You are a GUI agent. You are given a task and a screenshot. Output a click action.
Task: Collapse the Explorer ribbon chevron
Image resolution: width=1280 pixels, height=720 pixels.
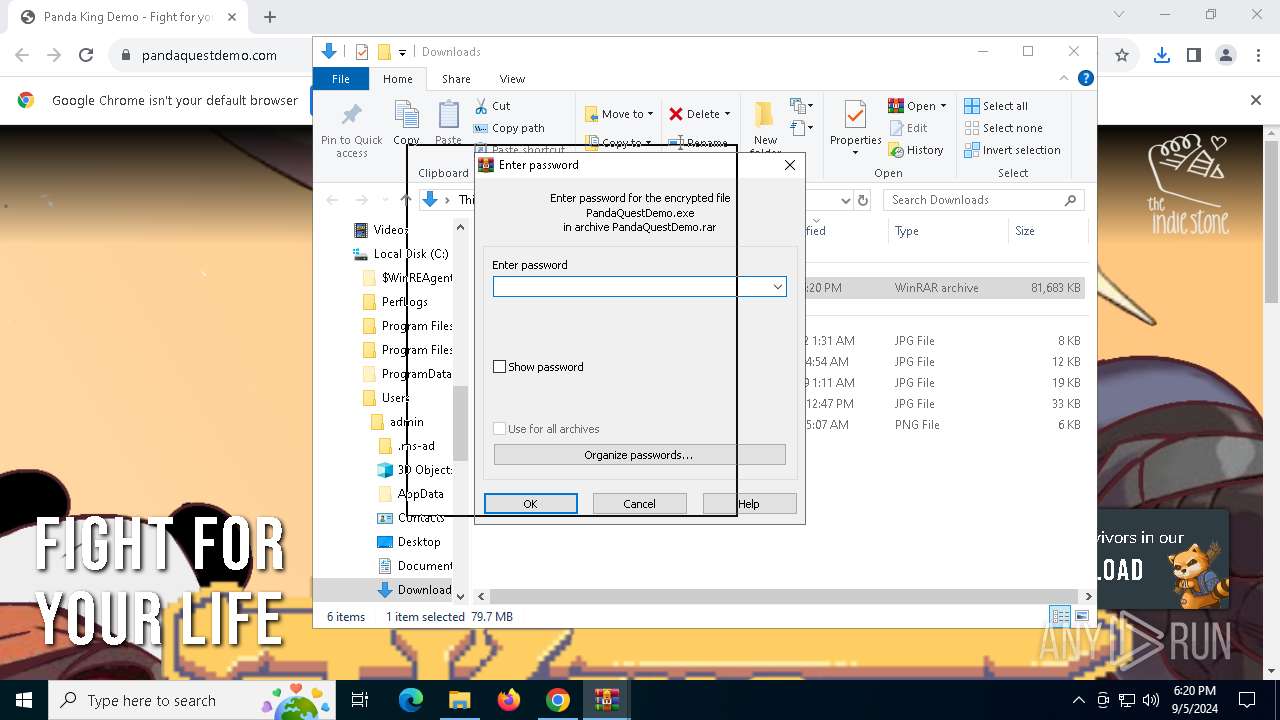pyautogui.click(x=1064, y=79)
